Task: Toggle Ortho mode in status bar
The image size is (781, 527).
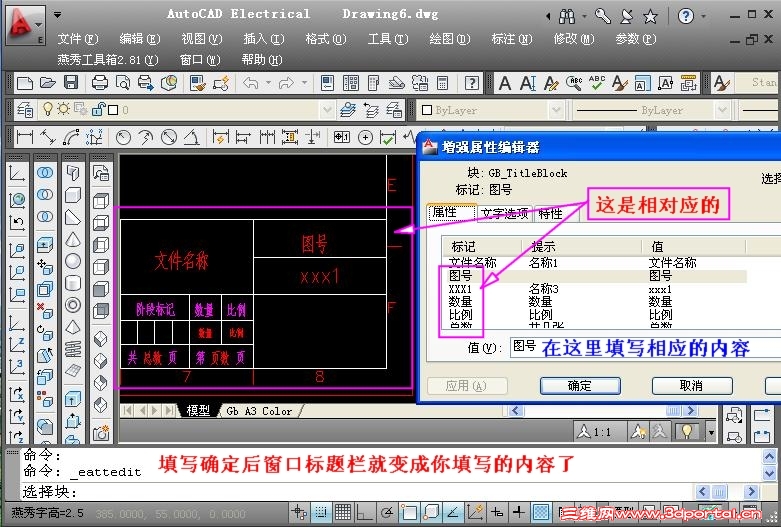Action: (365, 512)
